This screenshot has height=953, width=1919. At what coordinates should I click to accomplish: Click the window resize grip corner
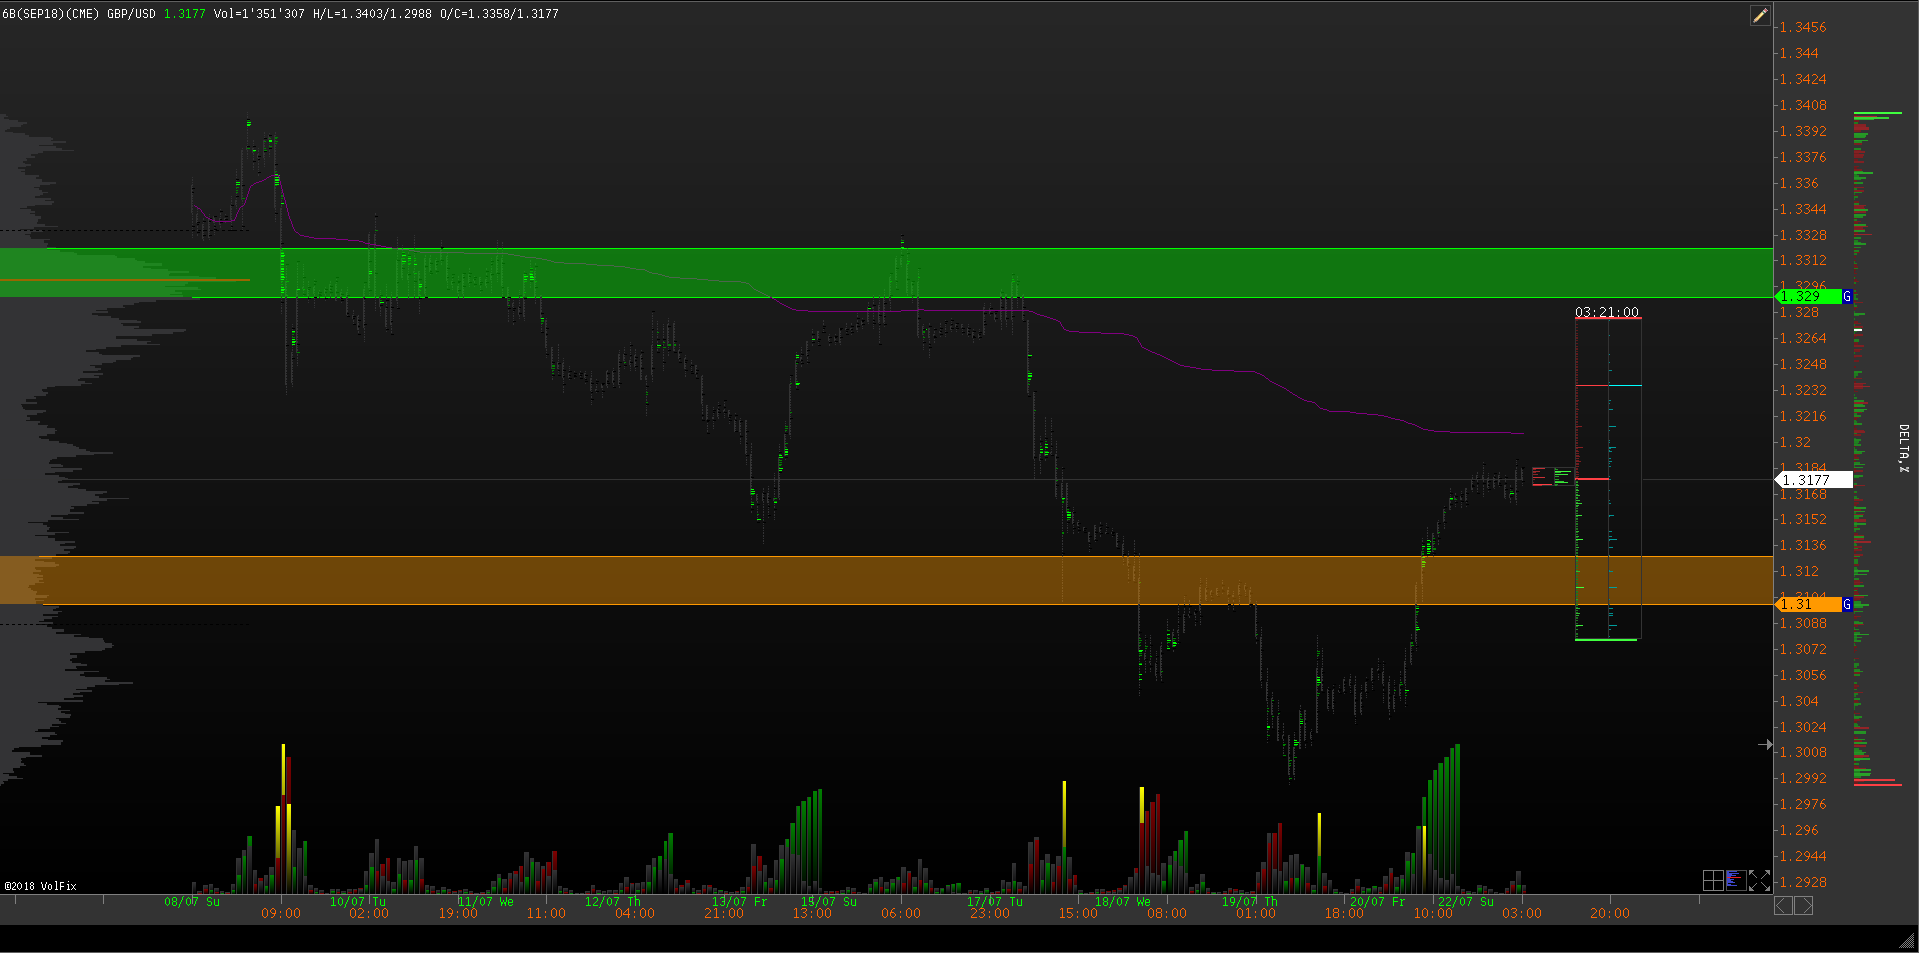[x=1907, y=941]
